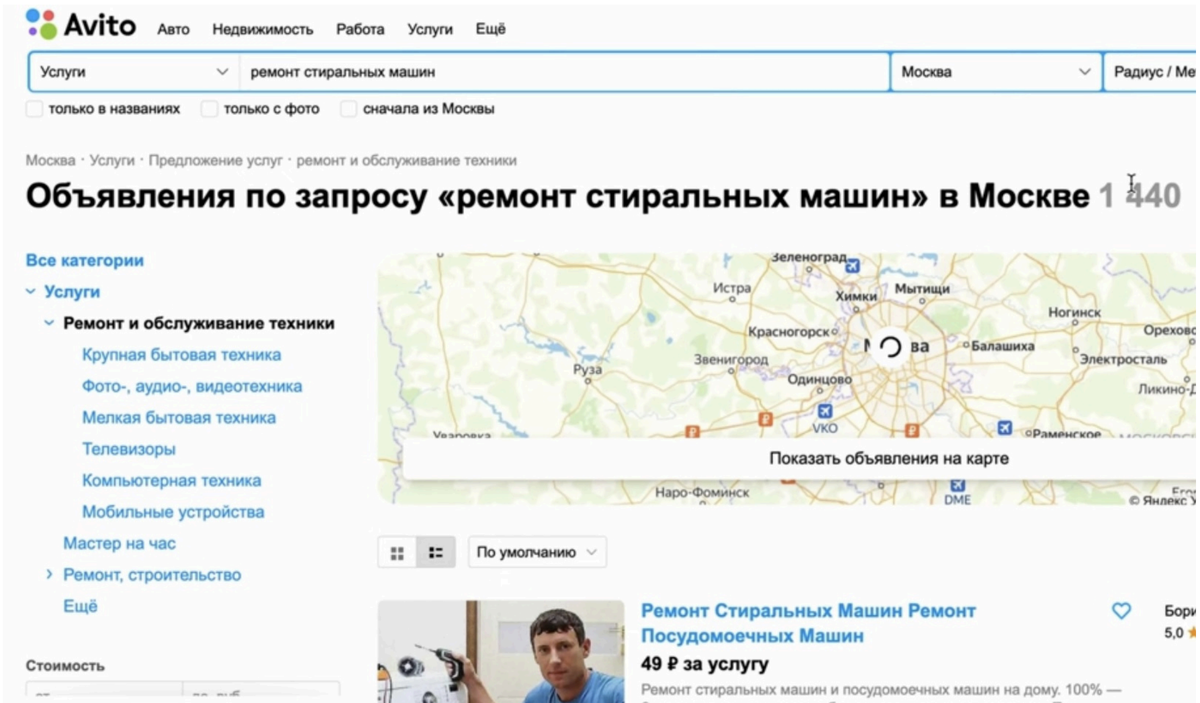Click Одинцово label on the map
This screenshot has width=1200, height=703.
(x=819, y=379)
